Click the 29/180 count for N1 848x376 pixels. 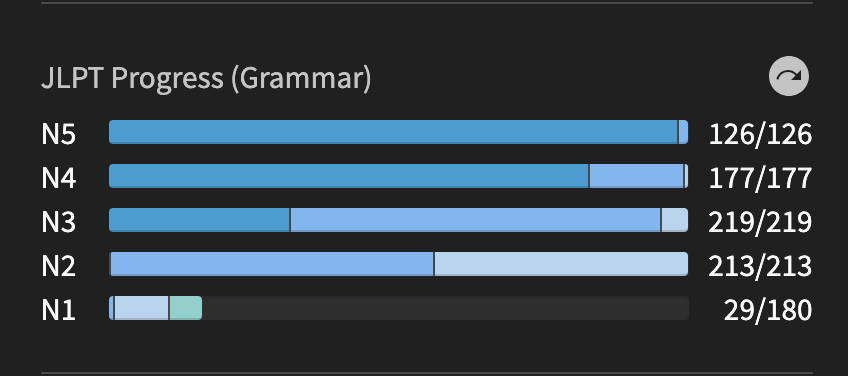coord(768,311)
